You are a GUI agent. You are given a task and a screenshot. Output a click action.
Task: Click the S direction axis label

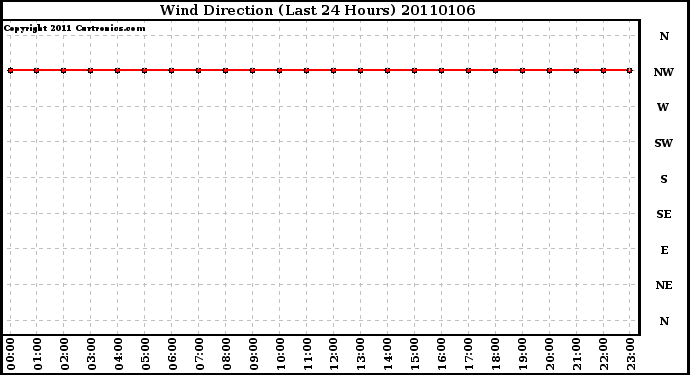click(664, 179)
